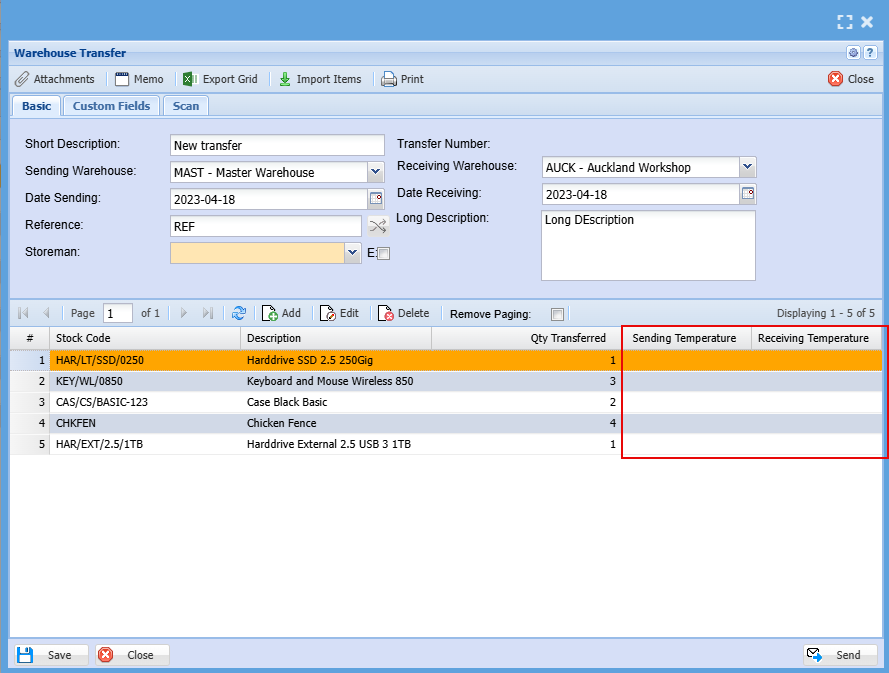Print the warehouse transfer
Image resolution: width=889 pixels, height=673 pixels.
(x=403, y=79)
